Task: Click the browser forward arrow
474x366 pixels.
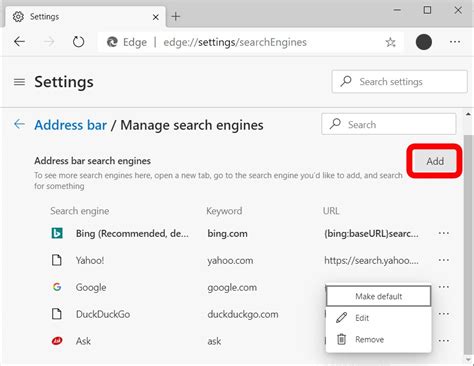Action: tap(49, 42)
